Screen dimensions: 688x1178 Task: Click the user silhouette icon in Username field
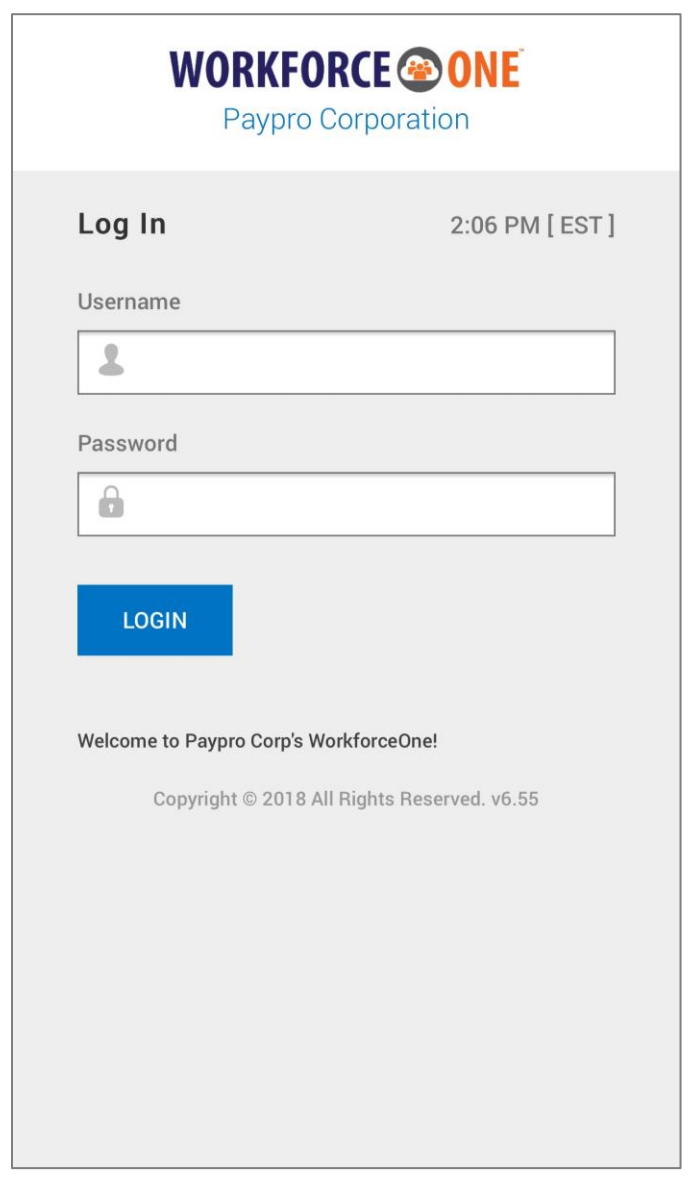tap(111, 360)
